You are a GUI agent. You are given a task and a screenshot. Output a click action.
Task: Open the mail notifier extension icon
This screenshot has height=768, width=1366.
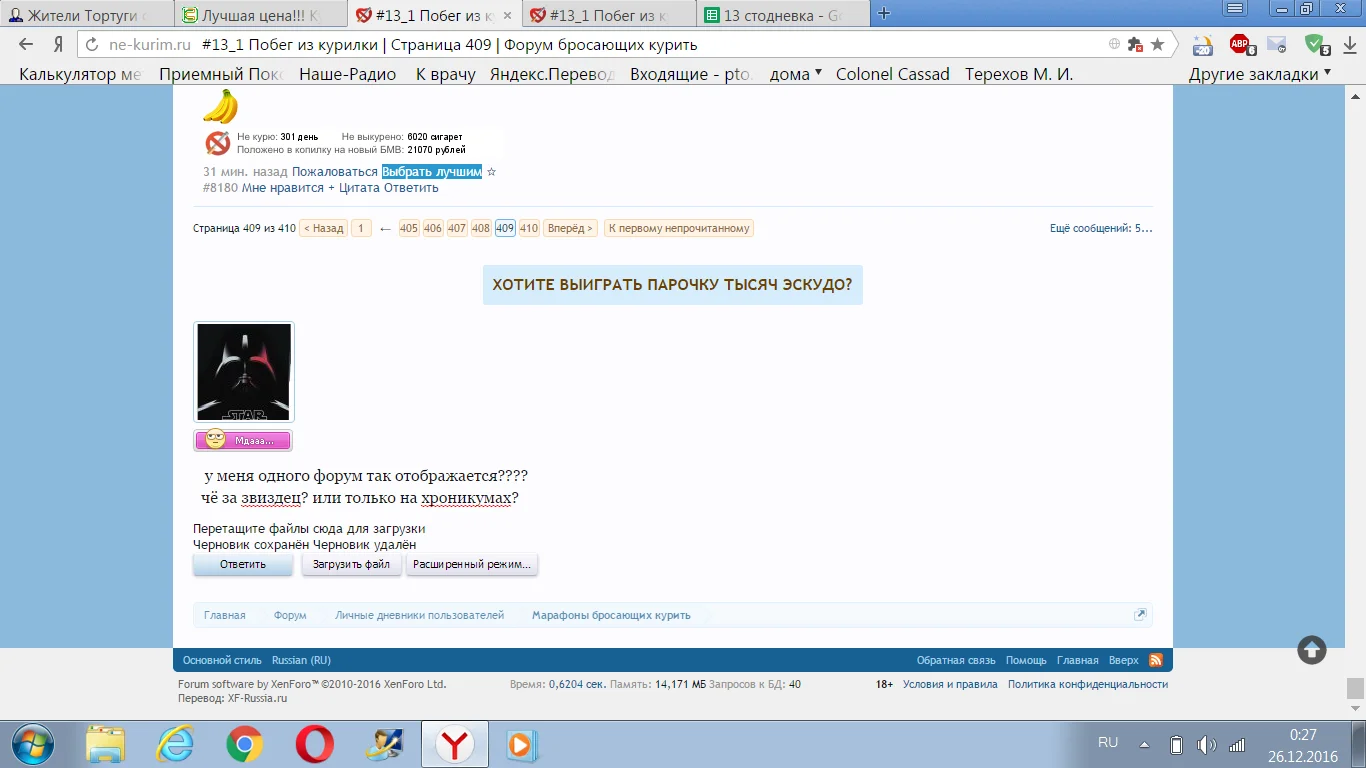click(1277, 45)
